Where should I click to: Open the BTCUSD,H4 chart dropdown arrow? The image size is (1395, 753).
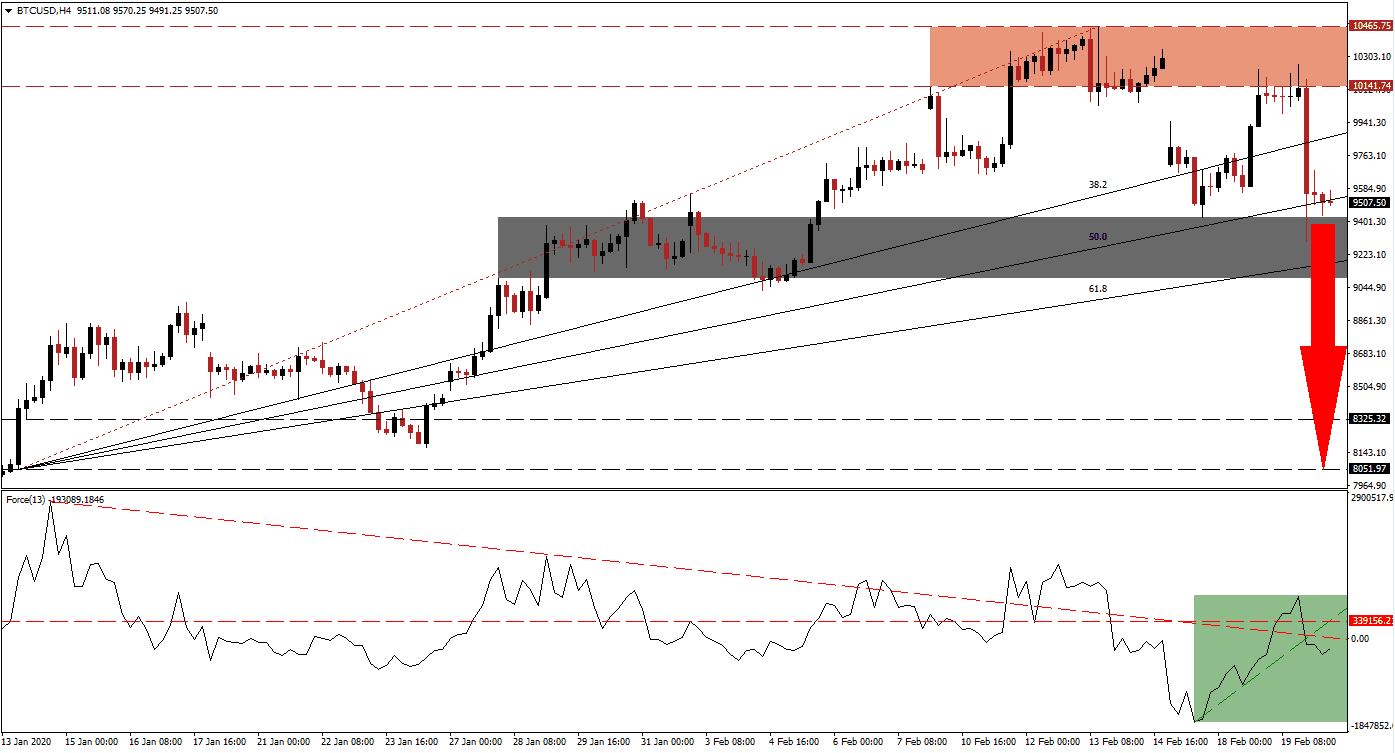pyautogui.click(x=10, y=9)
